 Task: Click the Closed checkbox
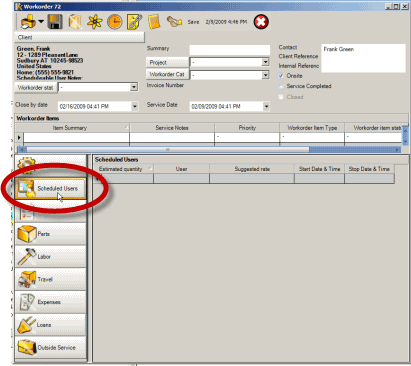(x=281, y=97)
